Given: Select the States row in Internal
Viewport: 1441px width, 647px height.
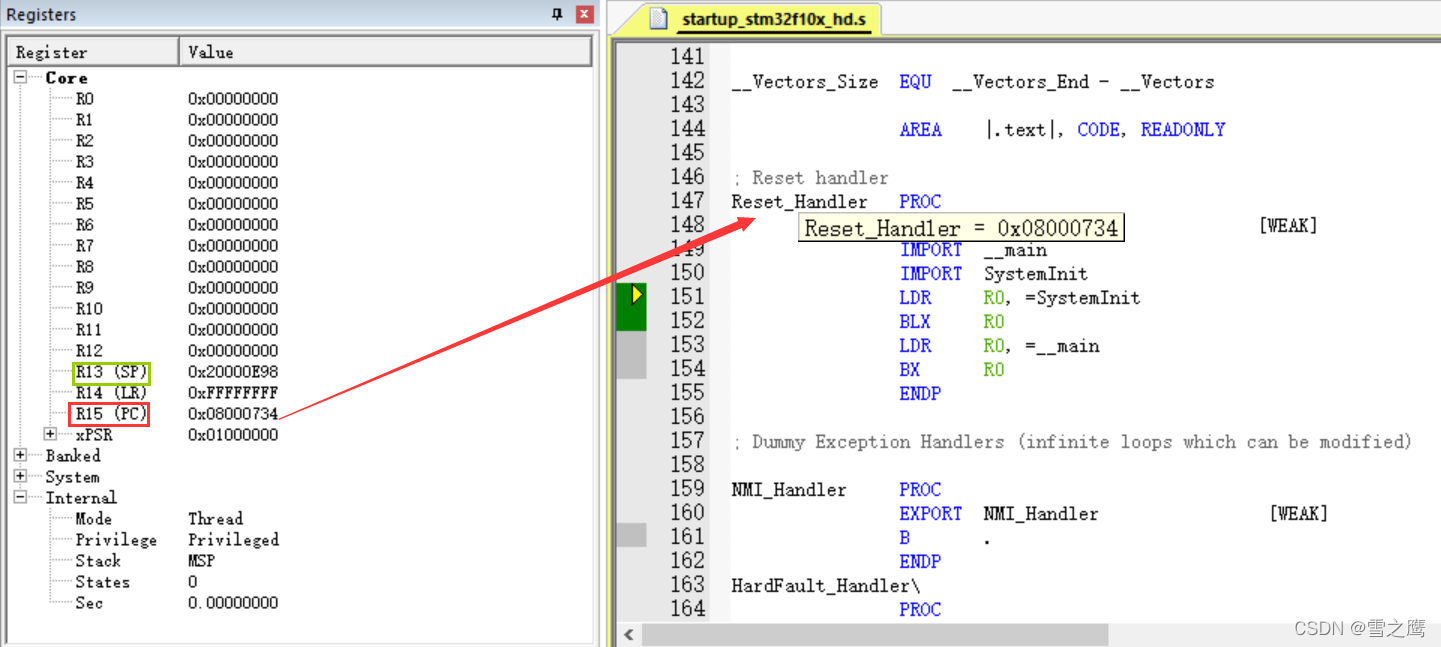Looking at the screenshot, I should [300, 581].
